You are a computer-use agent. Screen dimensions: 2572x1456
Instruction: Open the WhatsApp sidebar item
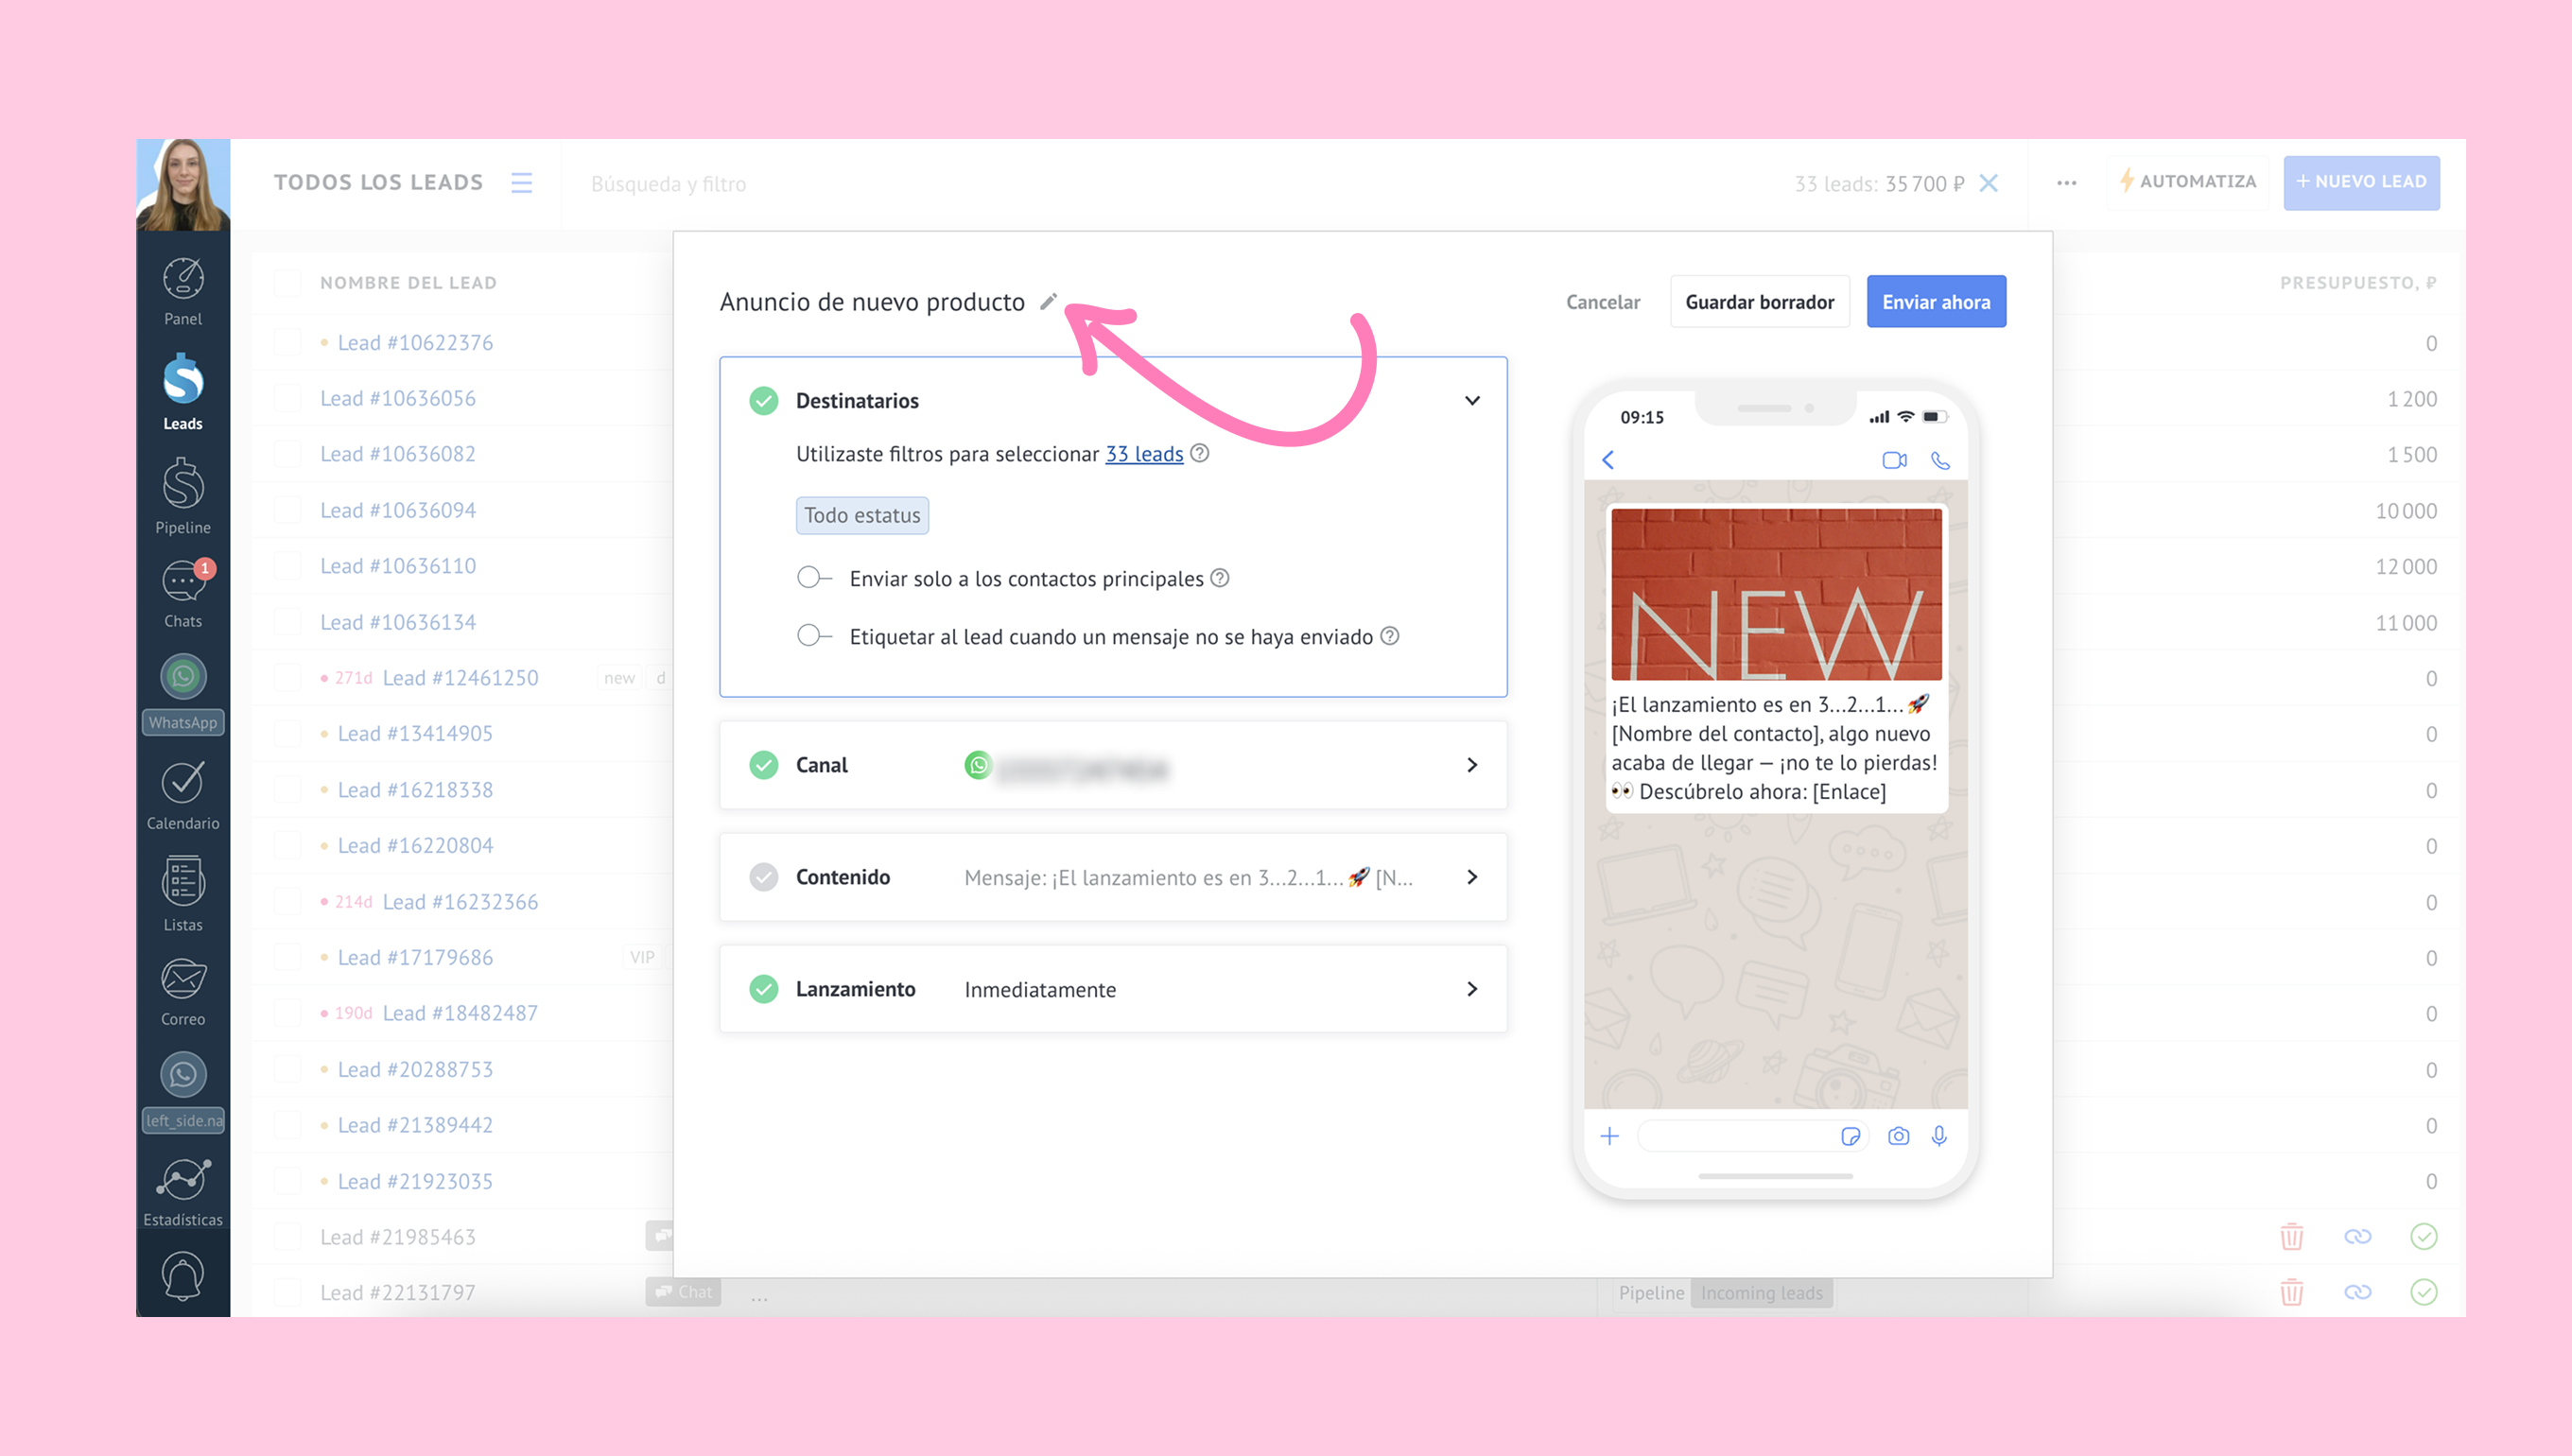183,694
